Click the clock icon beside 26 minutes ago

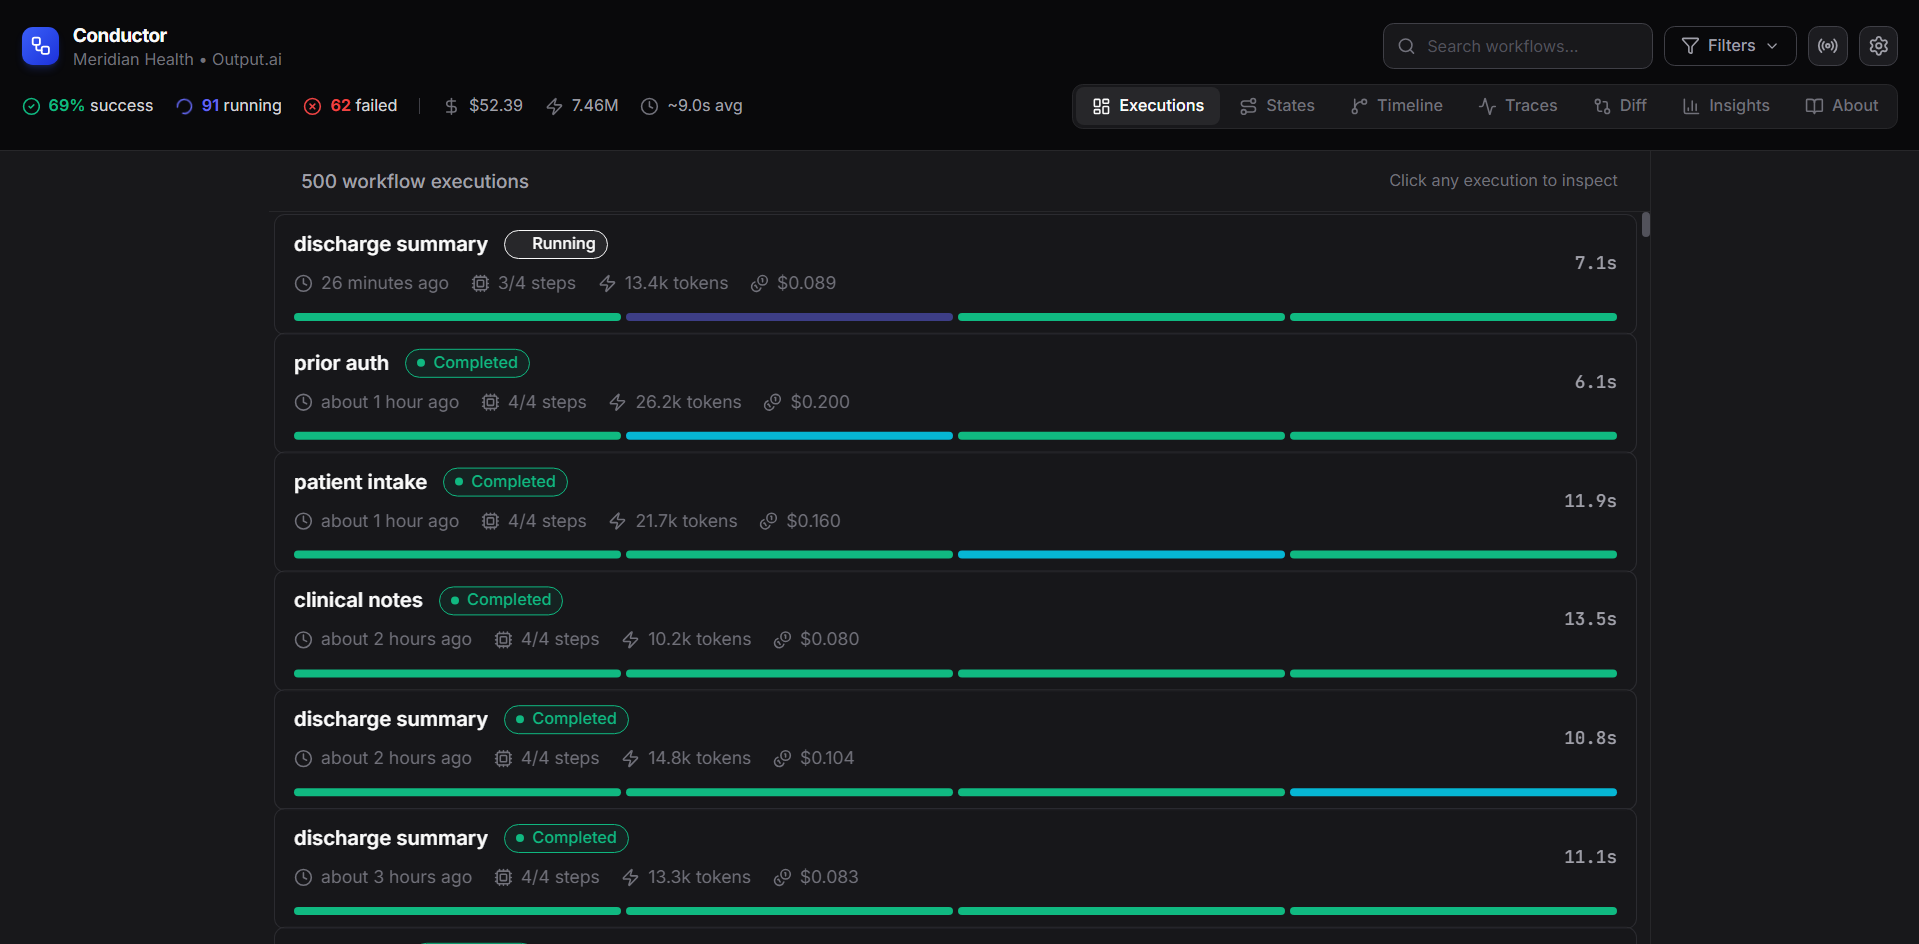click(x=303, y=284)
